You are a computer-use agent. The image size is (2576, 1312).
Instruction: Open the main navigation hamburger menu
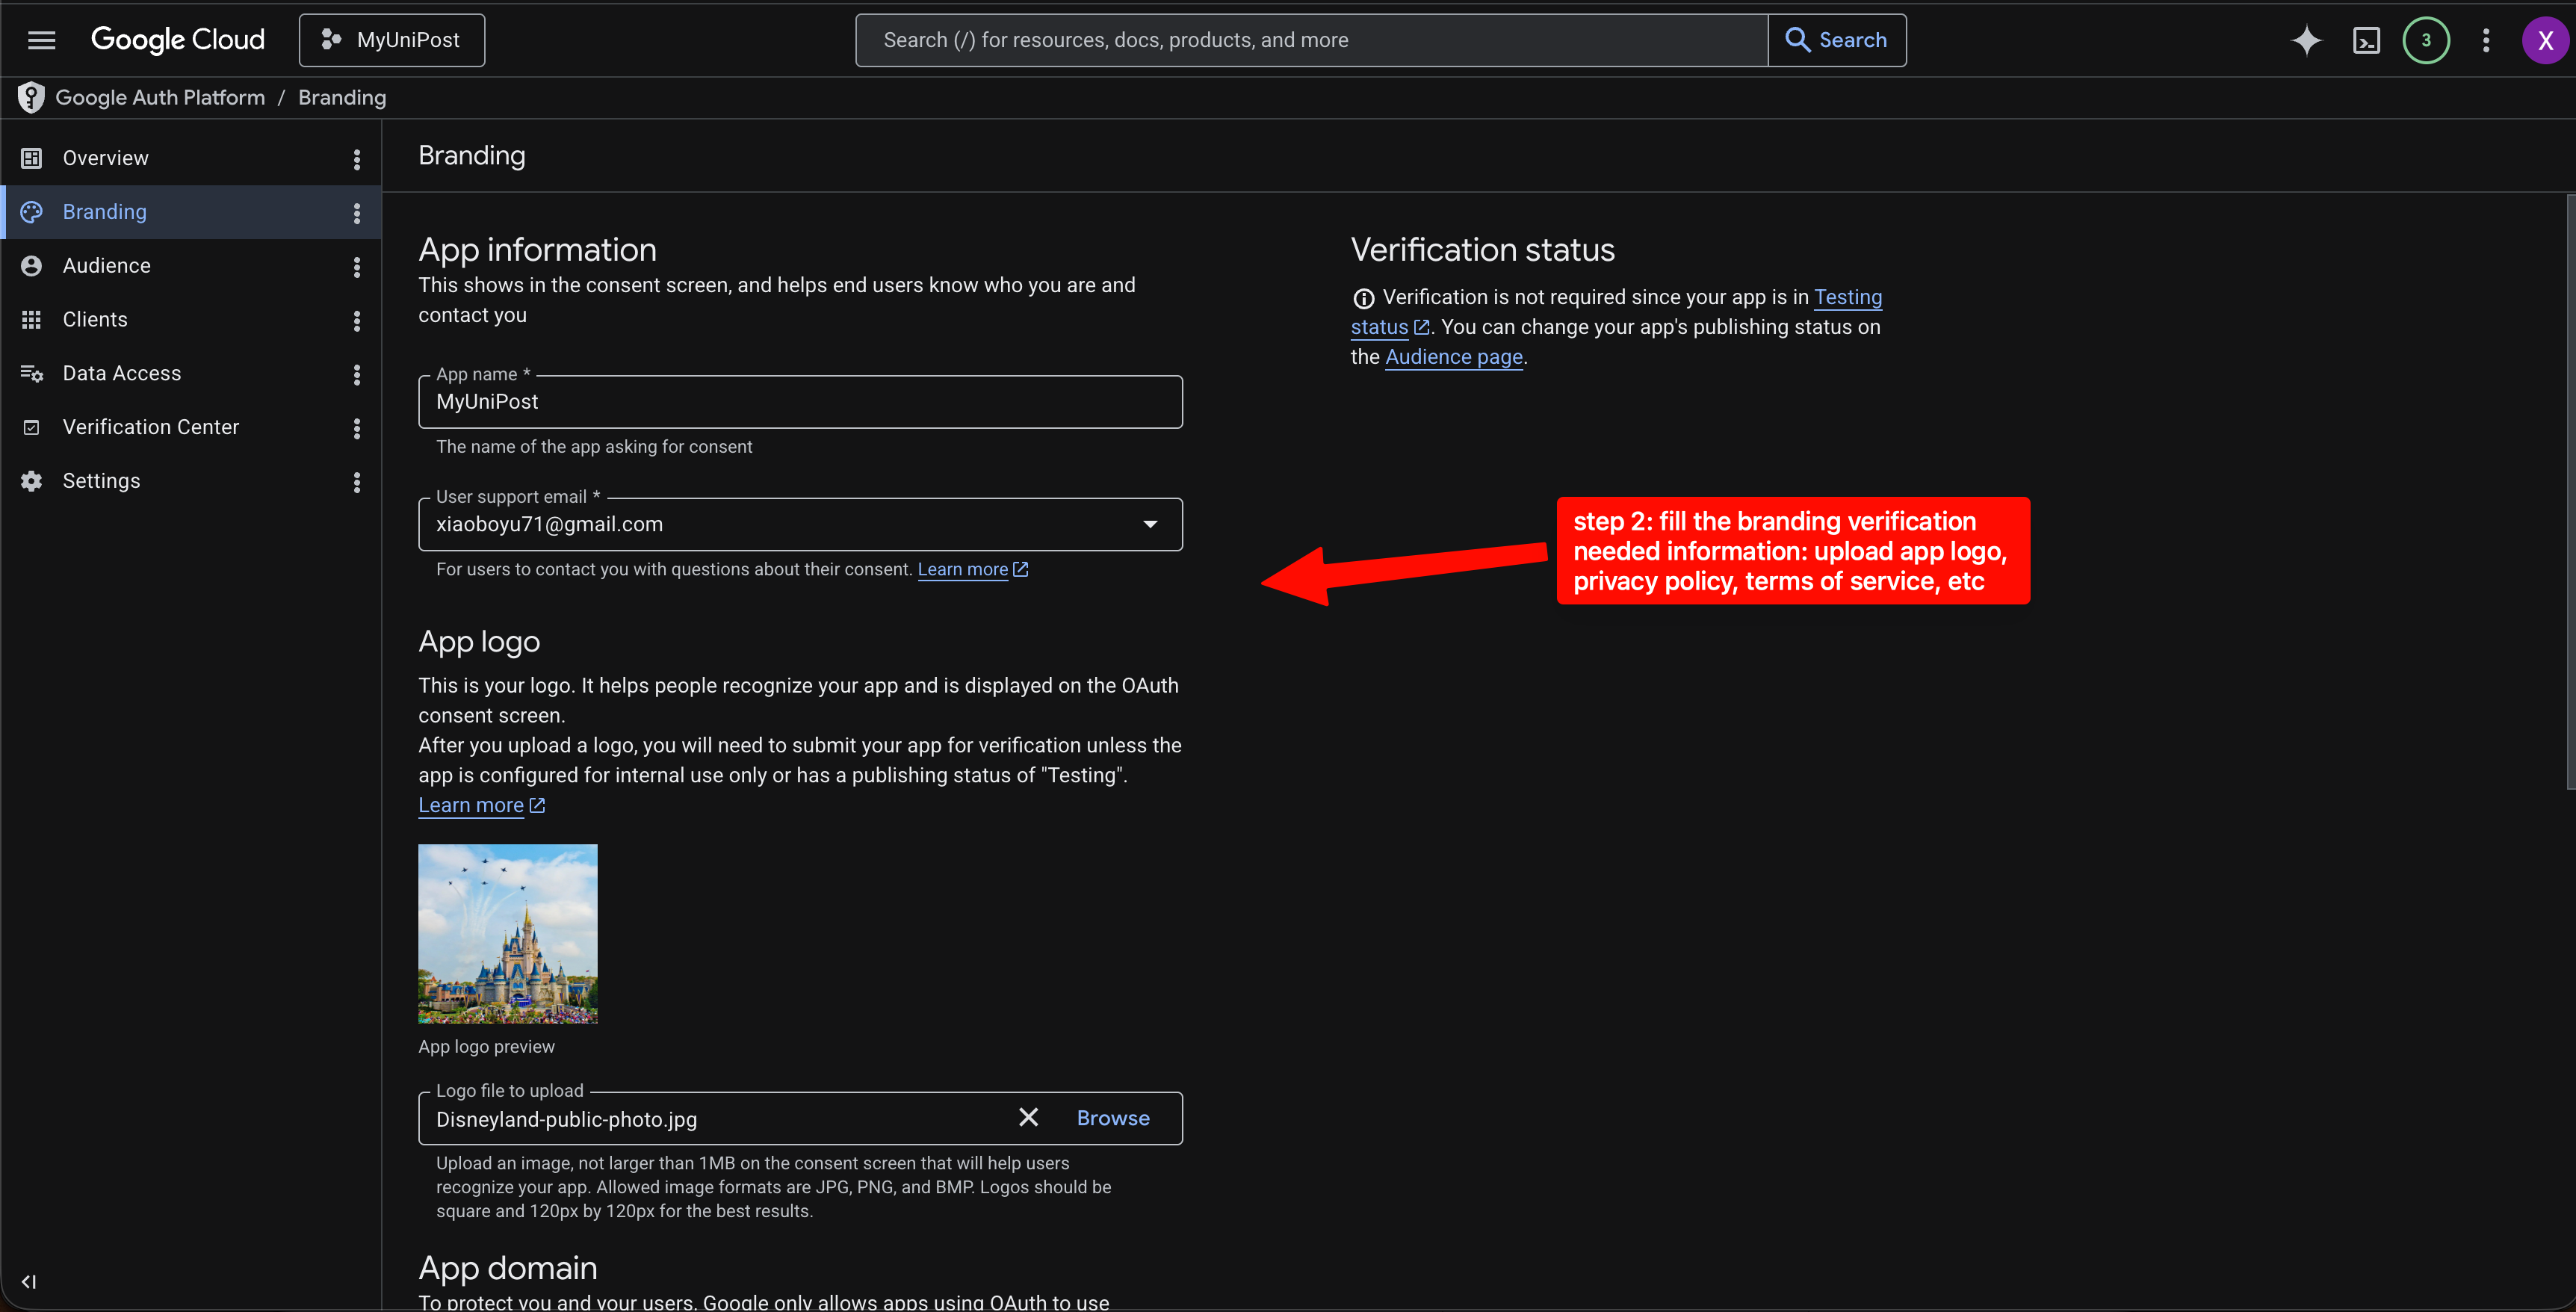pyautogui.click(x=41, y=40)
